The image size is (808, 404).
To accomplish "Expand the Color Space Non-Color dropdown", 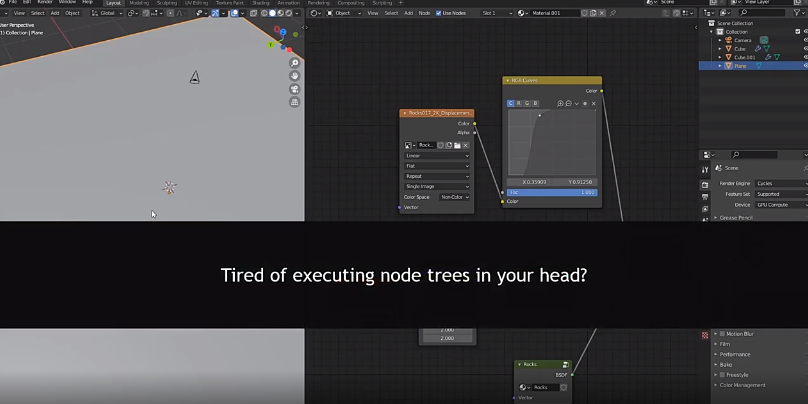I will (455, 197).
